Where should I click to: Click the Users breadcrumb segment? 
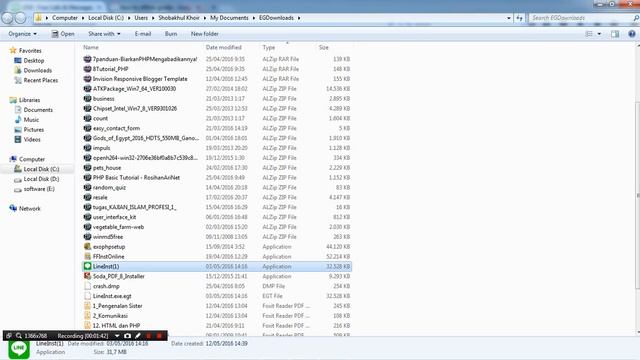(x=141, y=18)
